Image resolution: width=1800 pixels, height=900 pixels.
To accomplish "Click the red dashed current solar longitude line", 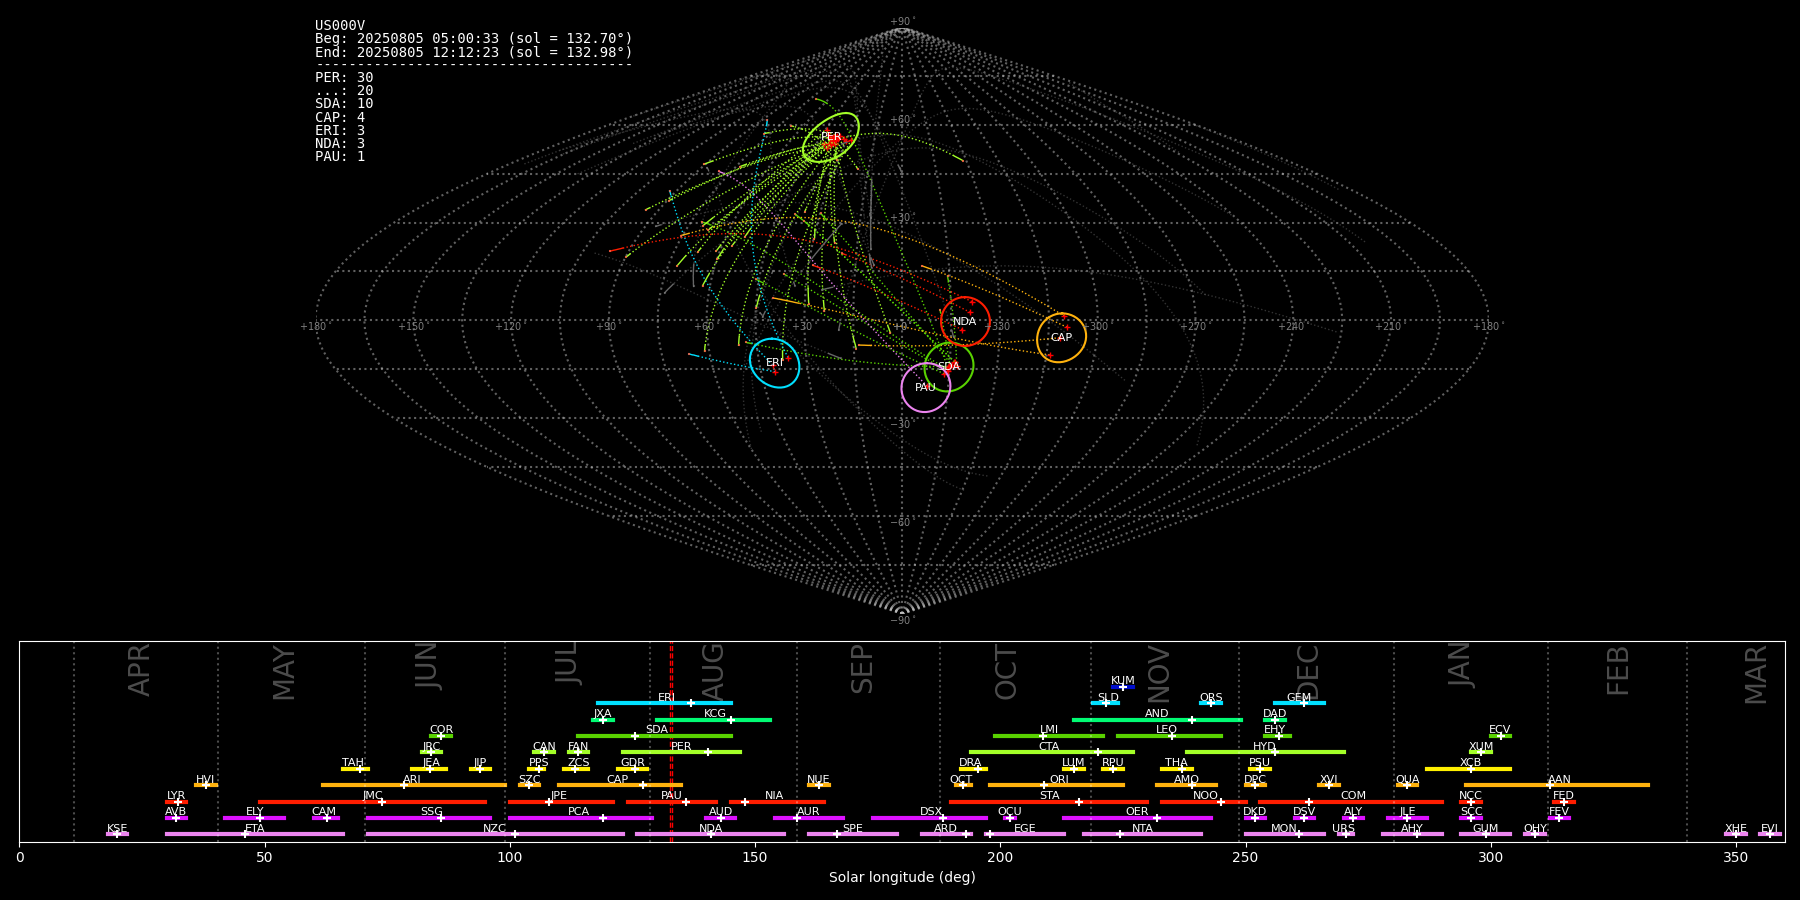I will 671,741.
